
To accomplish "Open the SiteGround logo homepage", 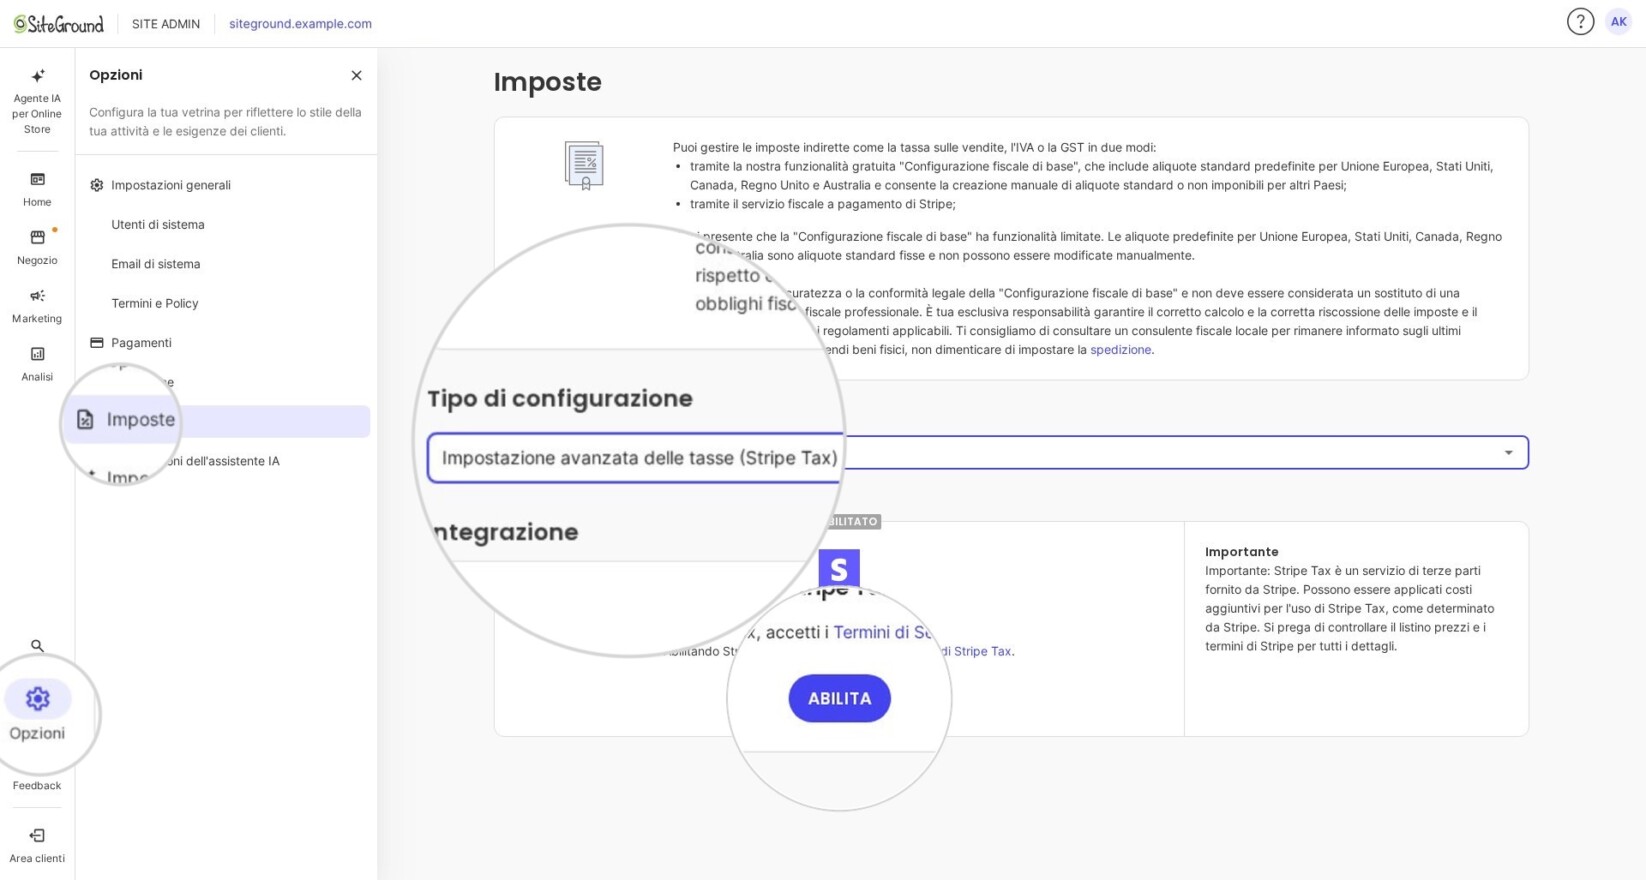I will tap(58, 24).
